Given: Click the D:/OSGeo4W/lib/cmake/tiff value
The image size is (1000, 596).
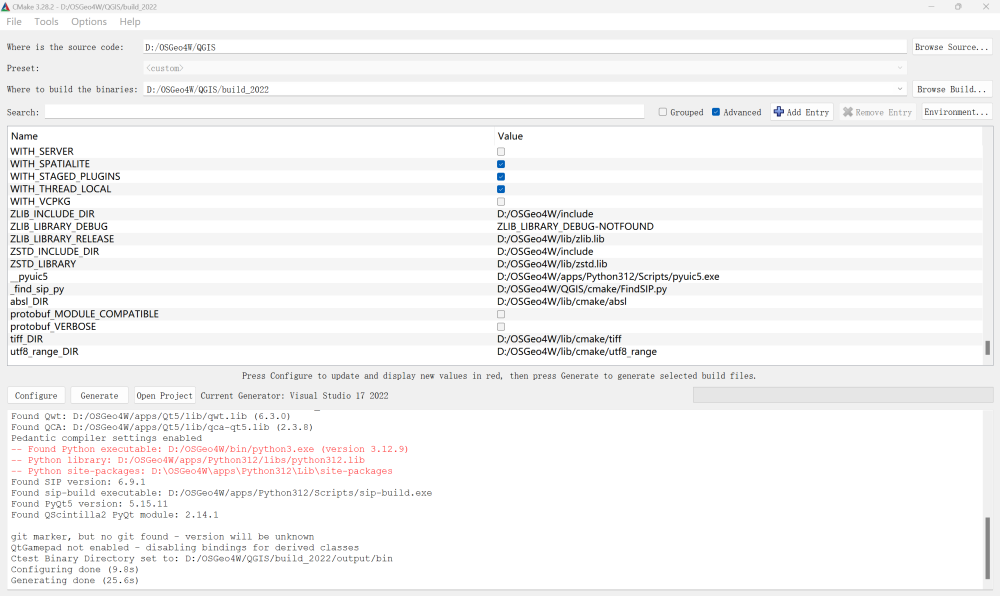Looking at the screenshot, I should pos(559,339).
